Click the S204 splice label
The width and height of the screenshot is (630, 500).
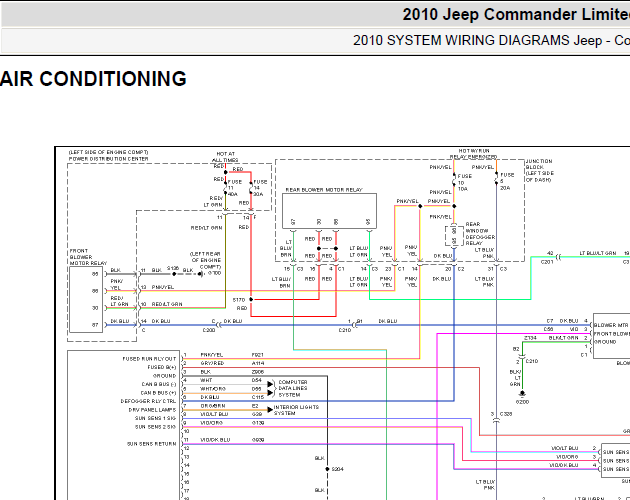pyautogui.click(x=338, y=469)
